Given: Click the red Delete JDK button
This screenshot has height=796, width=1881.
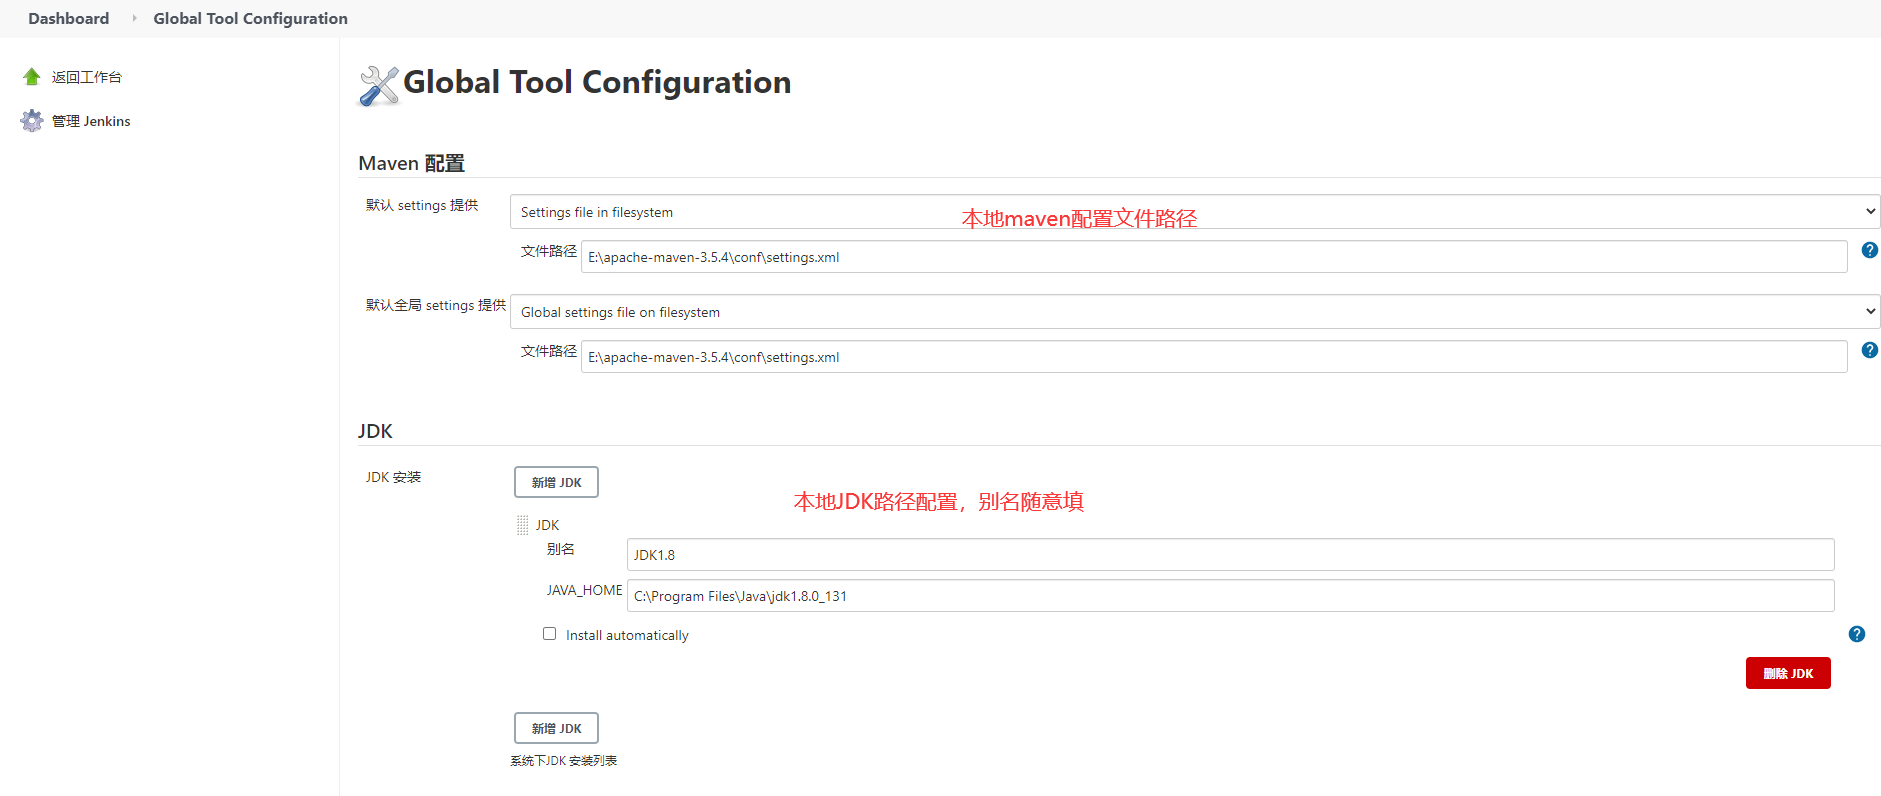Looking at the screenshot, I should click(x=1787, y=673).
